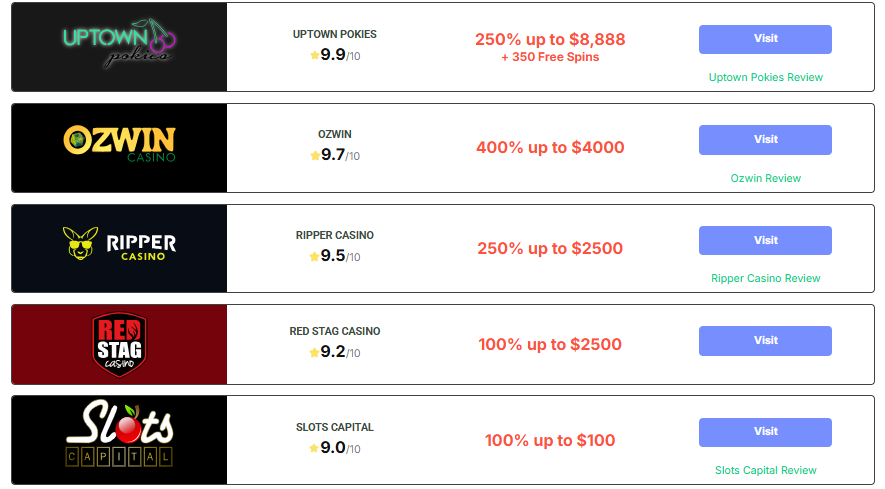Click the star icon beside 9.5 rating
Viewport: 885px width, 489px height.
[x=314, y=256]
